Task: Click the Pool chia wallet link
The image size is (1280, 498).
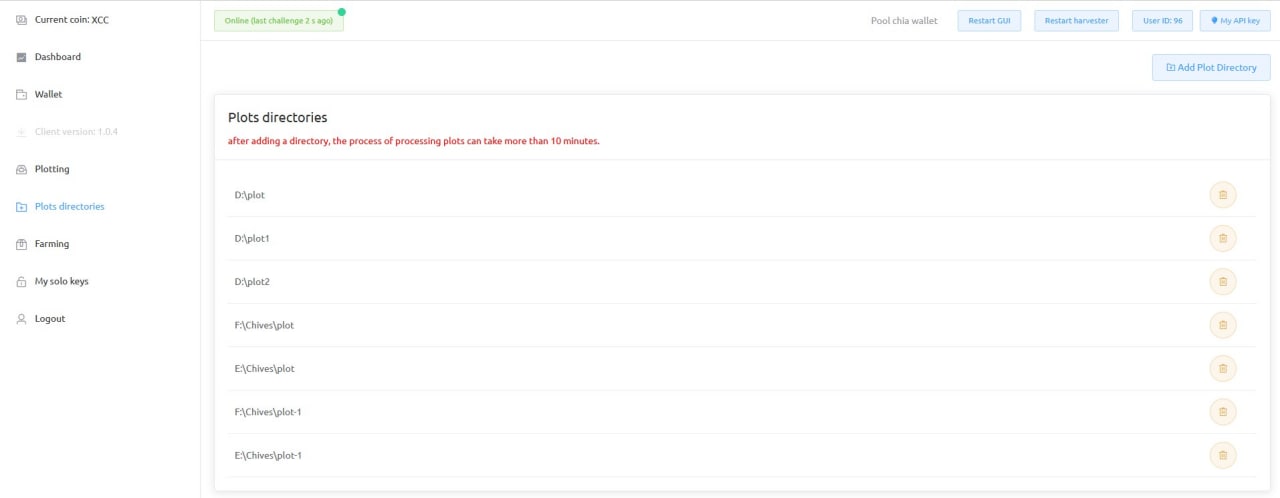Action: [x=904, y=21]
